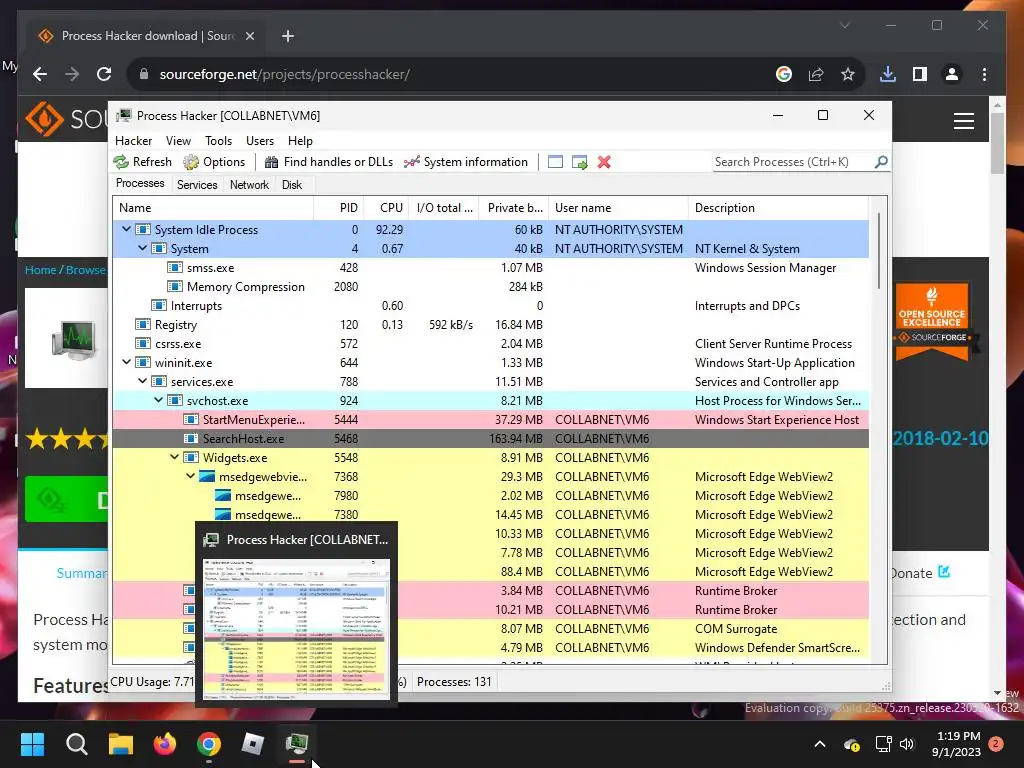Select the Processes tab
Screen dimensions: 1024x768
(140, 184)
